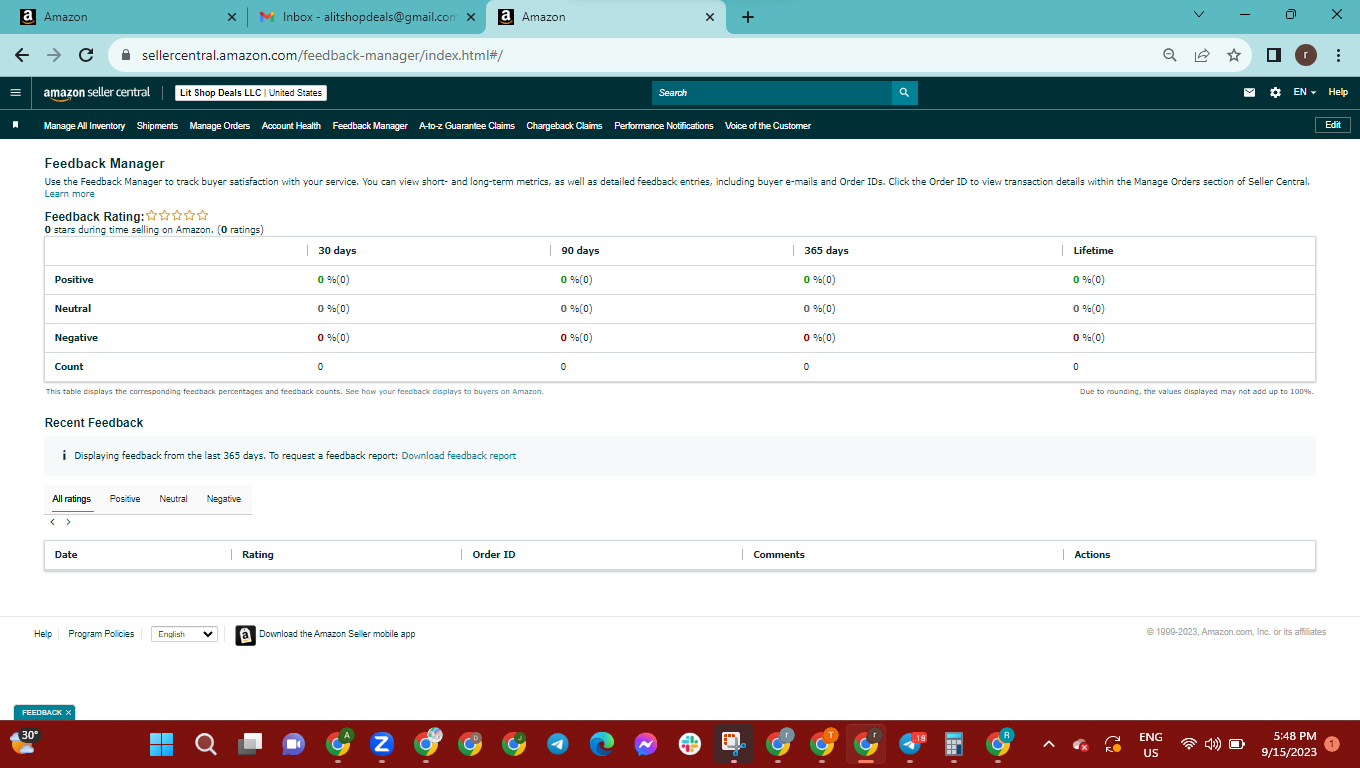Screen dimensions: 1360x768
Task: Click the magnifier search button in Seller Central
Action: 904,93
